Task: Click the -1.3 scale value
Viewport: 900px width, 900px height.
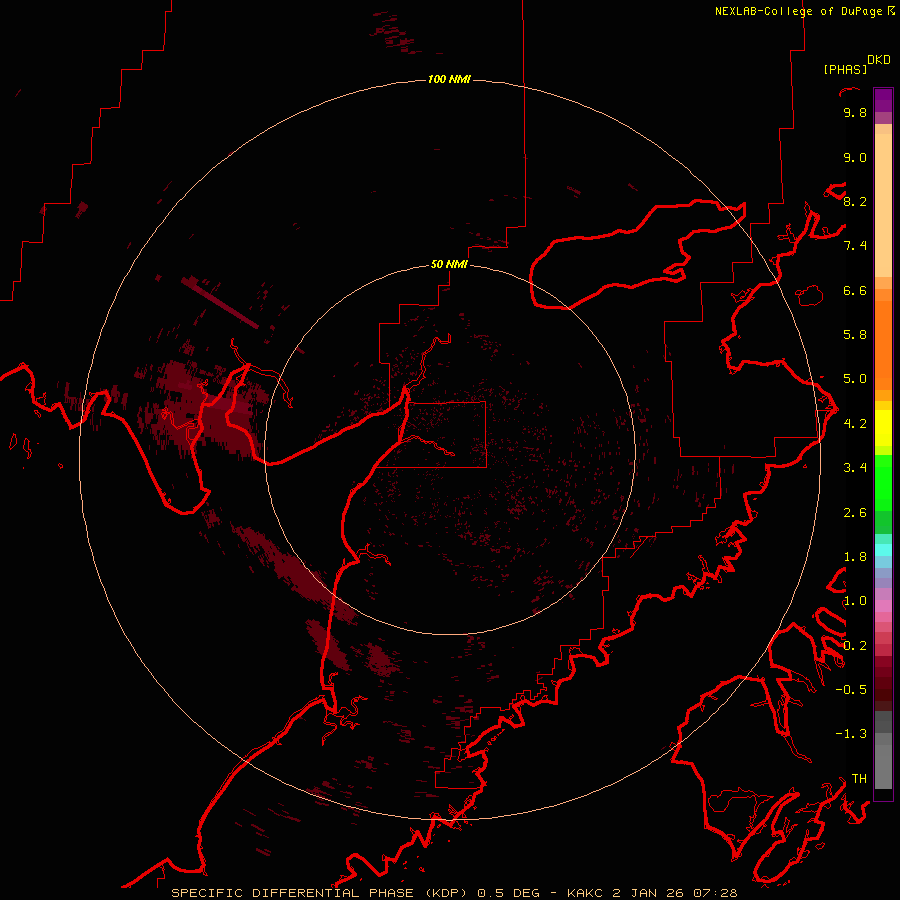Action: click(851, 734)
